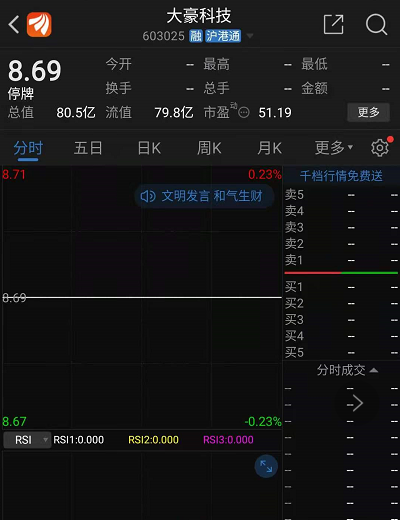Expand the 更多 chart period dropdown
The width and height of the screenshot is (400, 520).
tap(334, 148)
